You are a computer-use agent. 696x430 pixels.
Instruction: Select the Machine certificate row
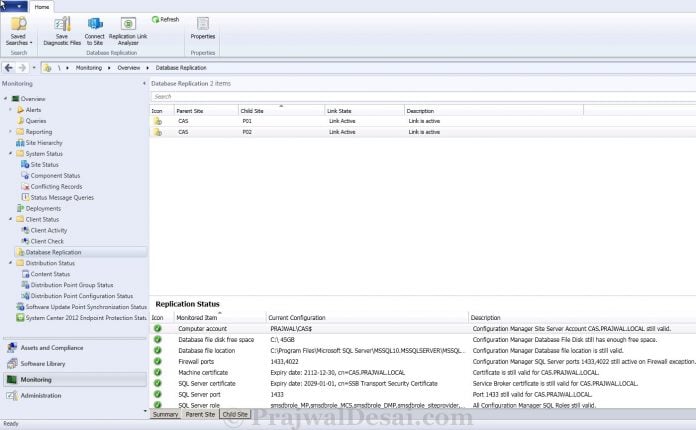[x=423, y=373]
